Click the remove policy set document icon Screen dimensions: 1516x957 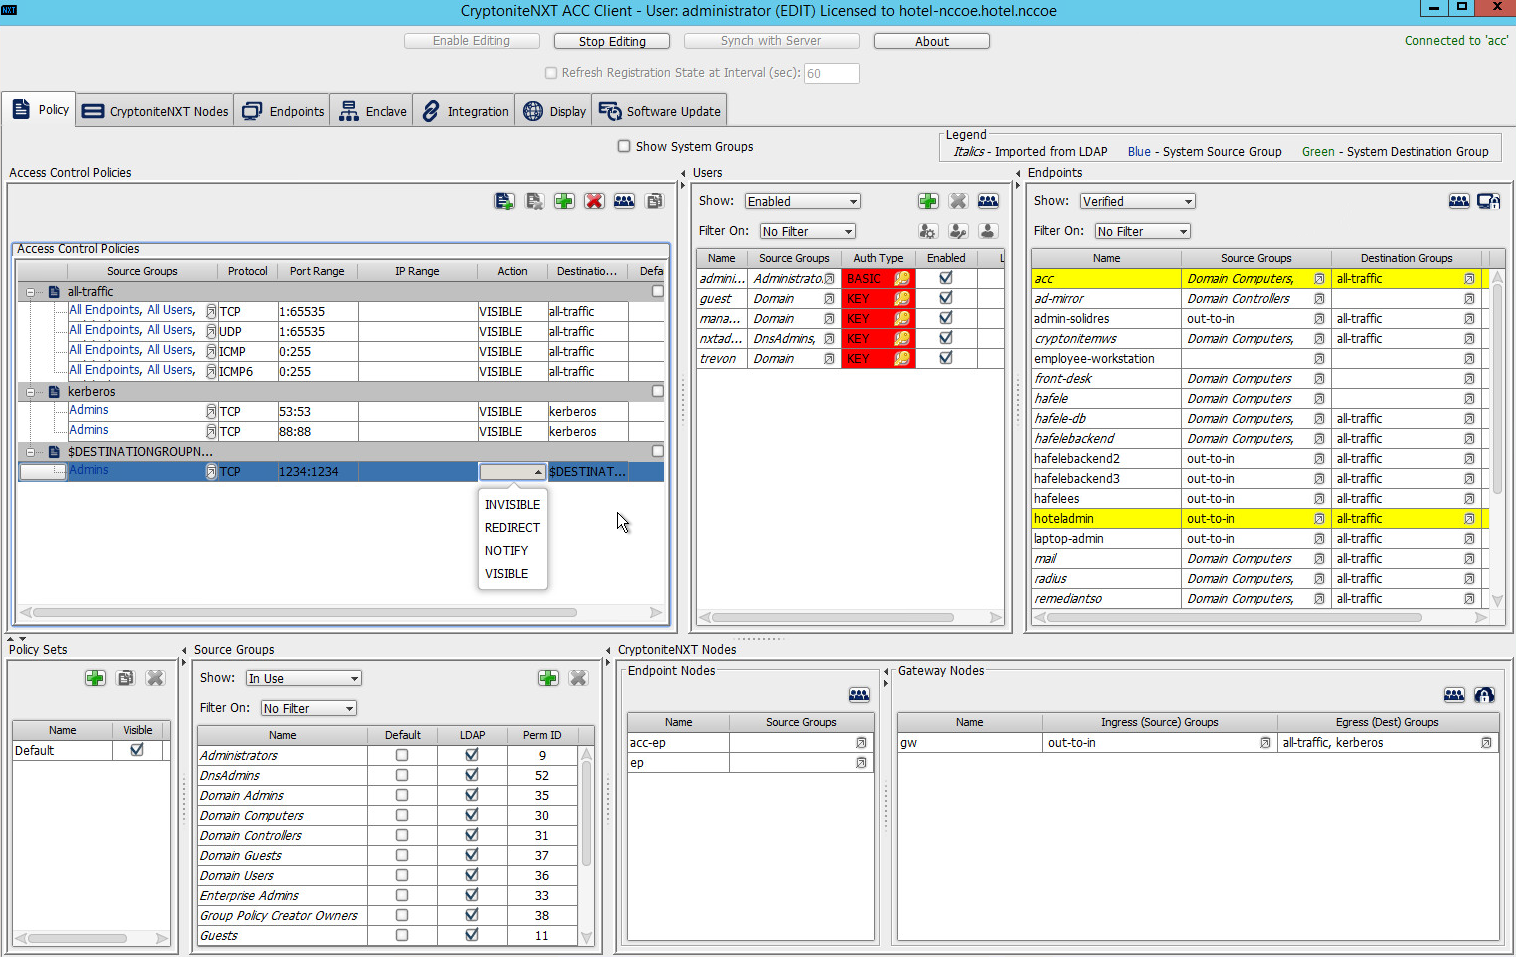pyautogui.click(x=535, y=201)
